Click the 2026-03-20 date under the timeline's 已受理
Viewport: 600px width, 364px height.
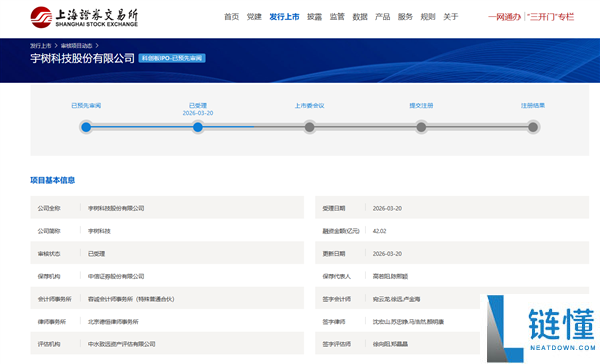(x=198, y=113)
